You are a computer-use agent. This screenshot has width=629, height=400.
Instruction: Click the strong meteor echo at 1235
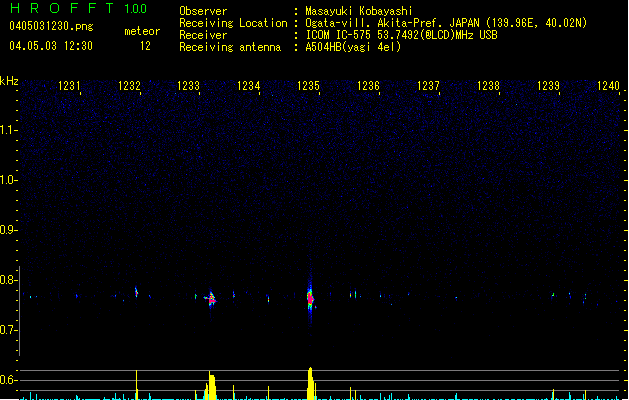tap(310, 297)
